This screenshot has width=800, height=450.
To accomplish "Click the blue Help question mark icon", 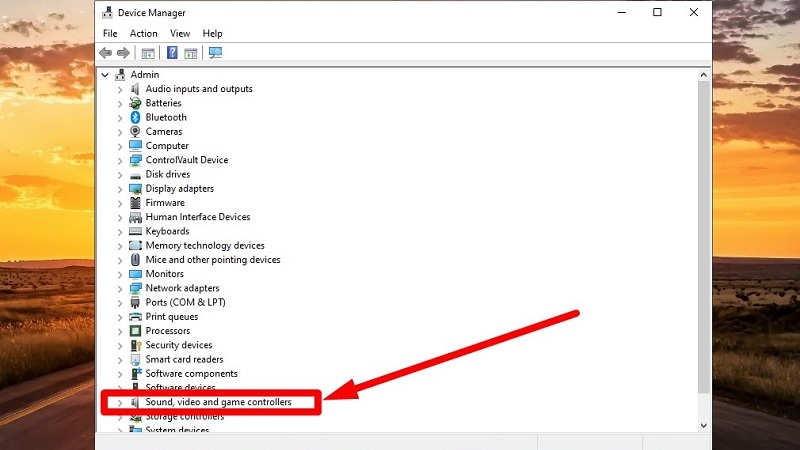I will click(172, 53).
